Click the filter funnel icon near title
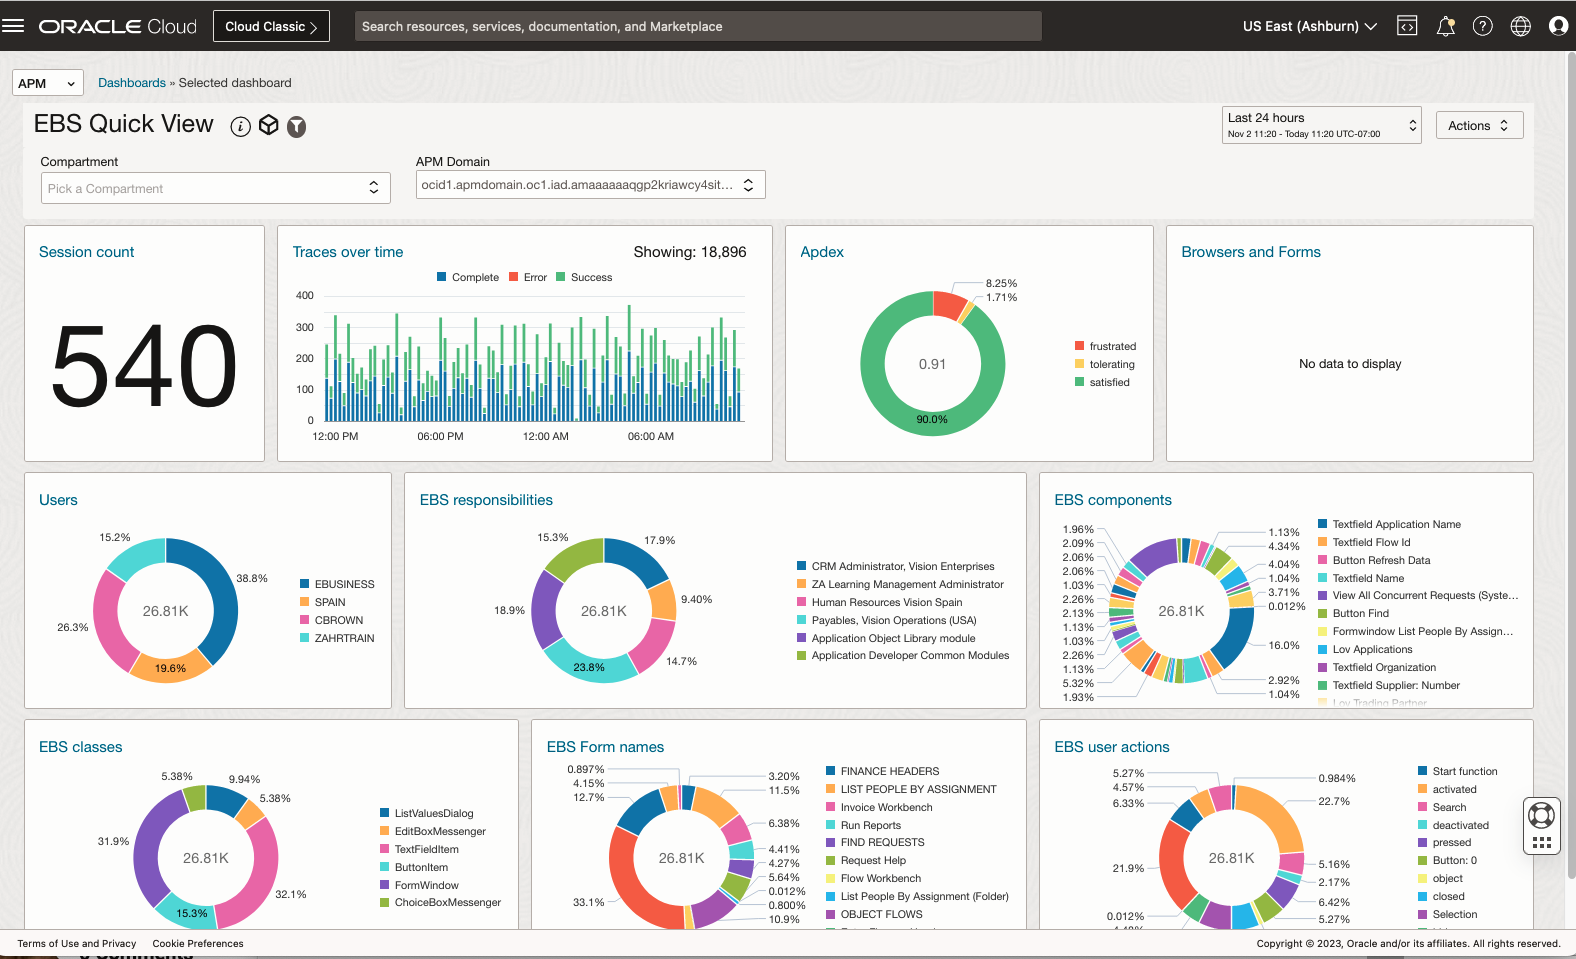The height and width of the screenshot is (959, 1576). (x=297, y=126)
